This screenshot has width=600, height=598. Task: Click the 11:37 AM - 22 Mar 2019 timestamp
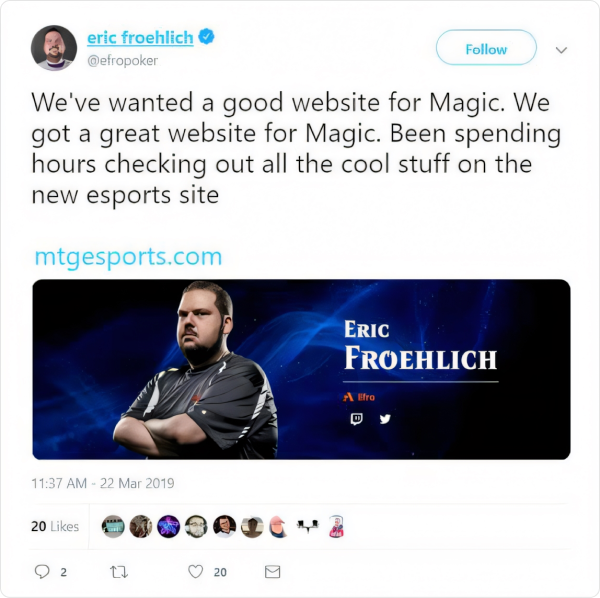click(103, 483)
